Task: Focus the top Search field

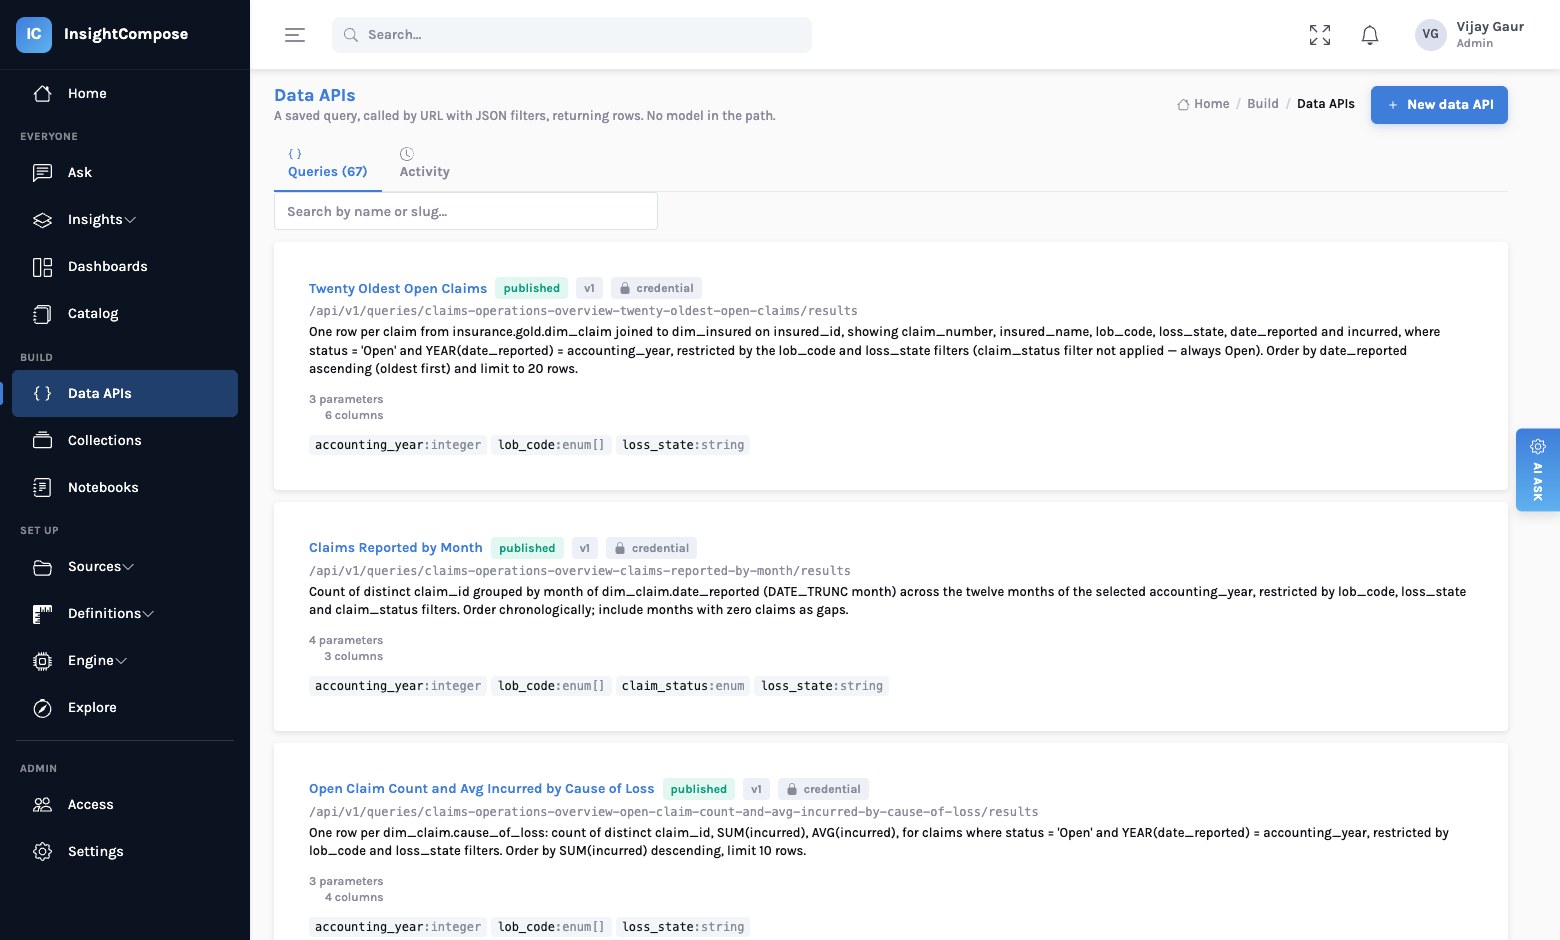Action: (572, 35)
